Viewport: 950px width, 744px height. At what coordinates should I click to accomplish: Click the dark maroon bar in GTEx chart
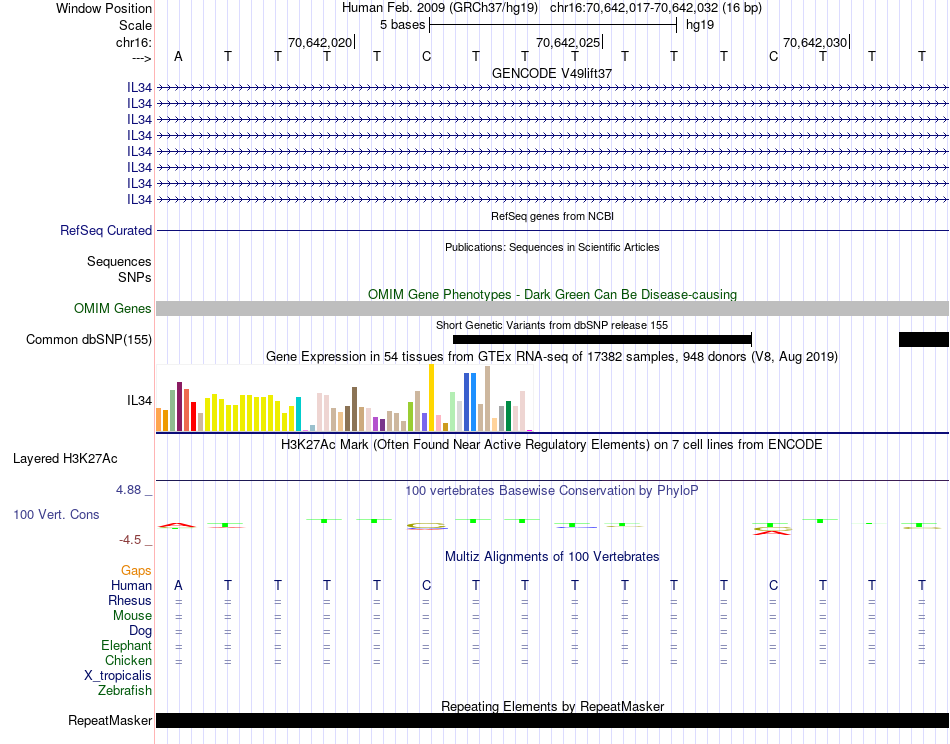179,407
